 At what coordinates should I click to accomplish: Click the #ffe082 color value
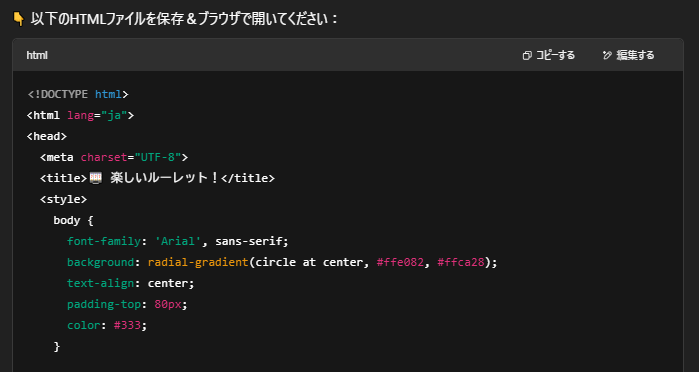[400, 262]
